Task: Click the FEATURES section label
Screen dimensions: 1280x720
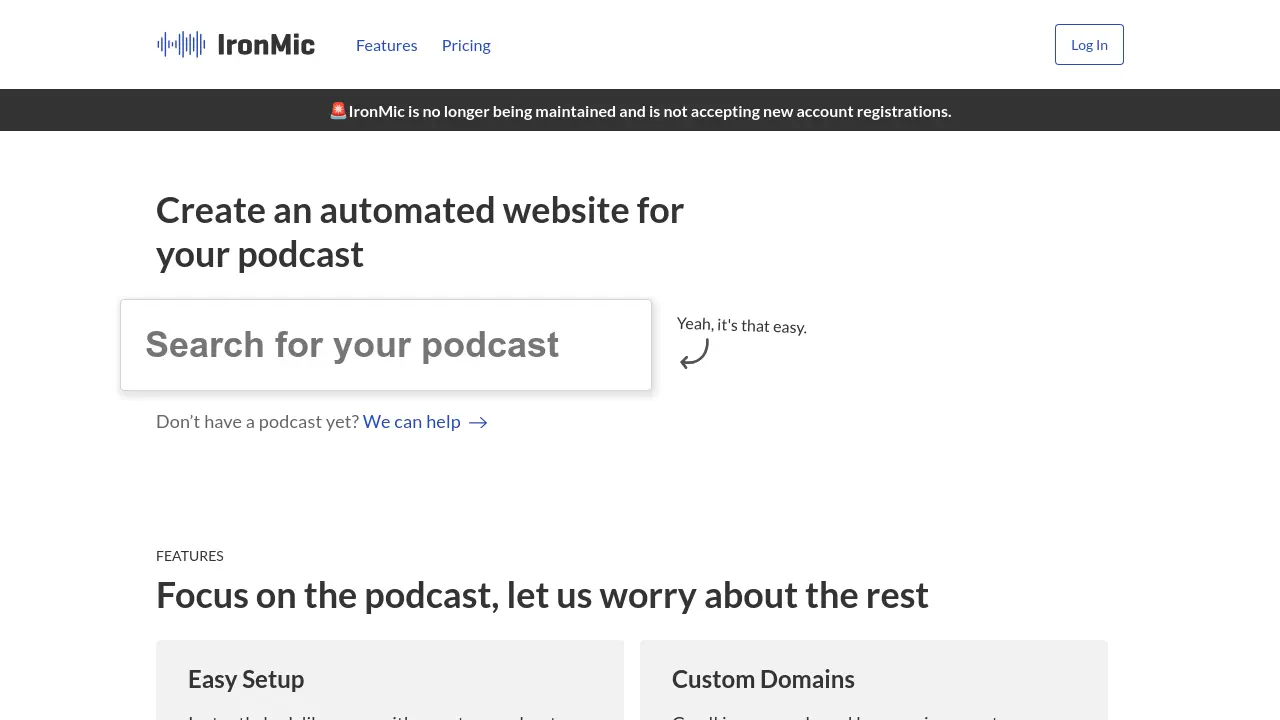Action: 190,555
